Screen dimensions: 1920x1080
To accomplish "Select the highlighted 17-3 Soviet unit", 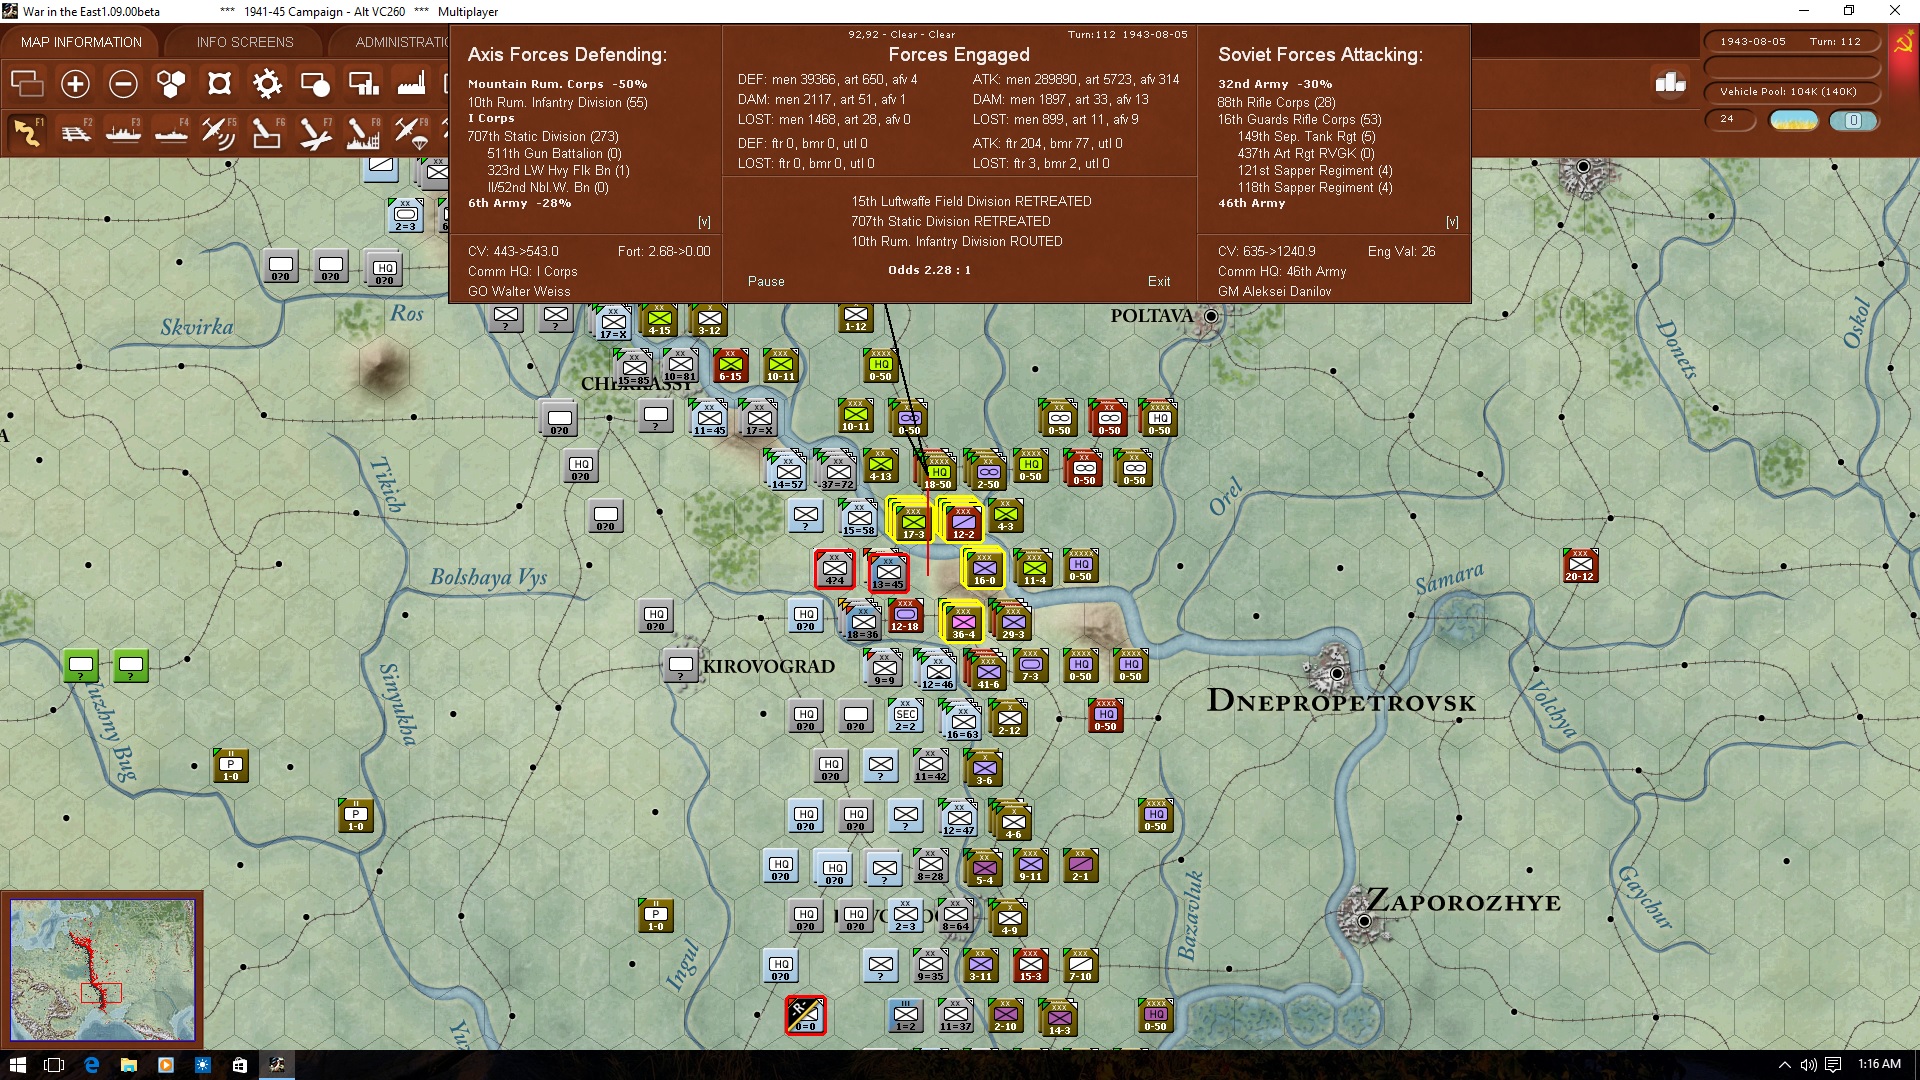I will click(911, 521).
